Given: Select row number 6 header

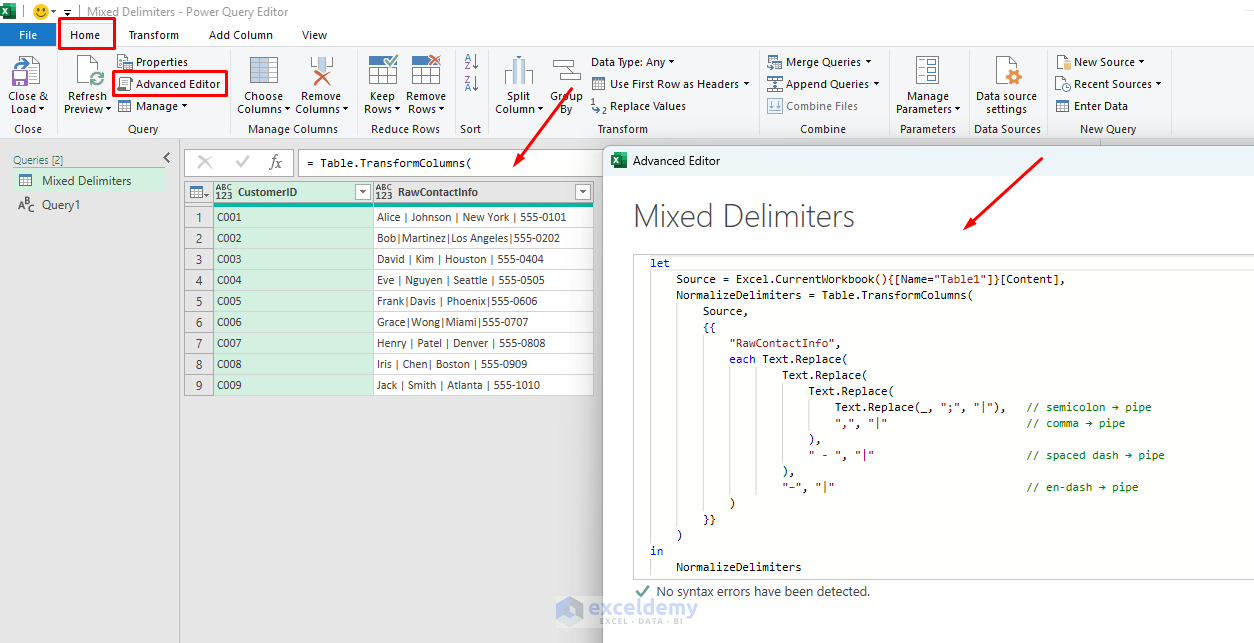Looking at the screenshot, I should [199, 322].
